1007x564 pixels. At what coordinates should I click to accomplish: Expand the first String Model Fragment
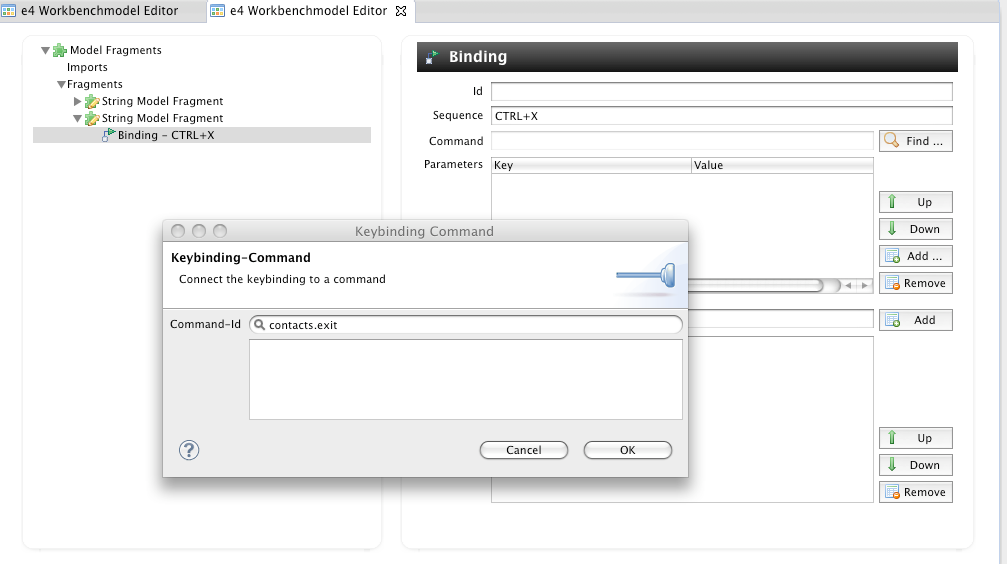point(78,101)
